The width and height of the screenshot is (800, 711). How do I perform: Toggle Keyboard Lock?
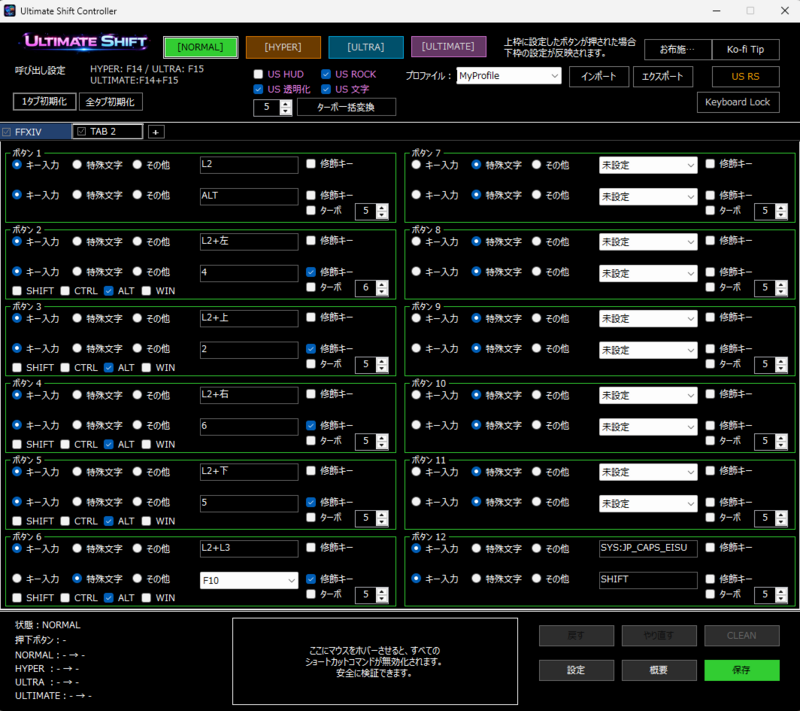tap(738, 102)
